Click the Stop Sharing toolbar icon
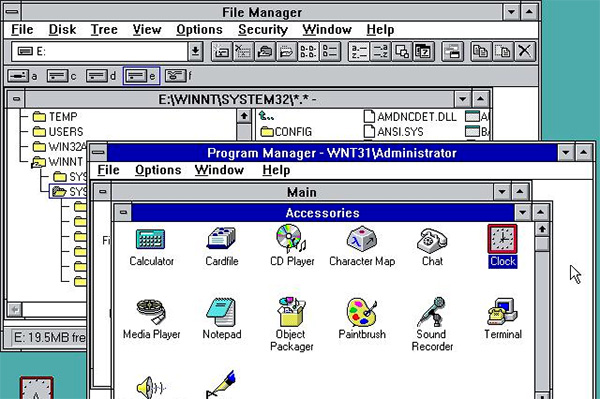 (x=287, y=51)
